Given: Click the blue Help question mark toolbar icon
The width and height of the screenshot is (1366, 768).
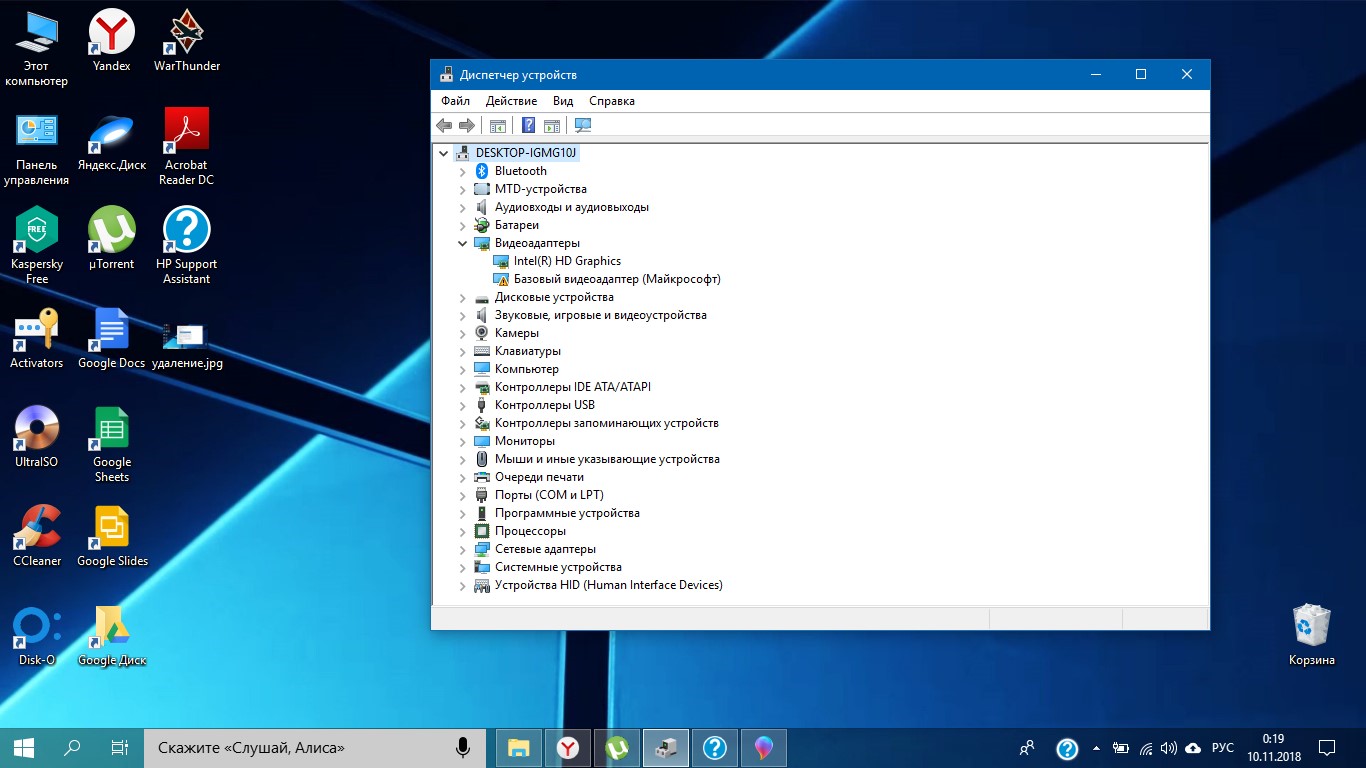Looking at the screenshot, I should tap(529, 125).
